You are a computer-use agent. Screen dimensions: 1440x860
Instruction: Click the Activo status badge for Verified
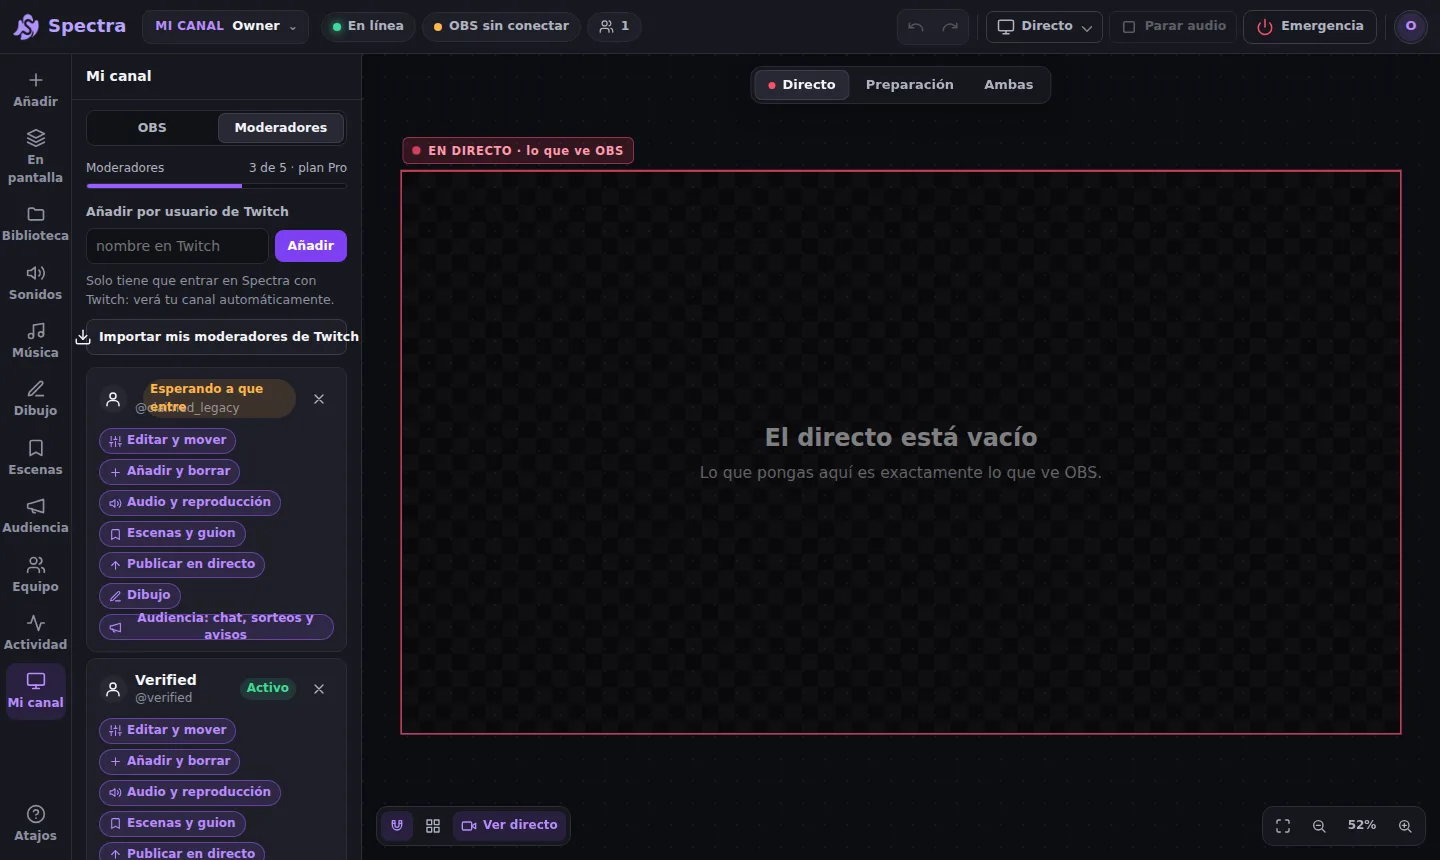[x=268, y=688]
